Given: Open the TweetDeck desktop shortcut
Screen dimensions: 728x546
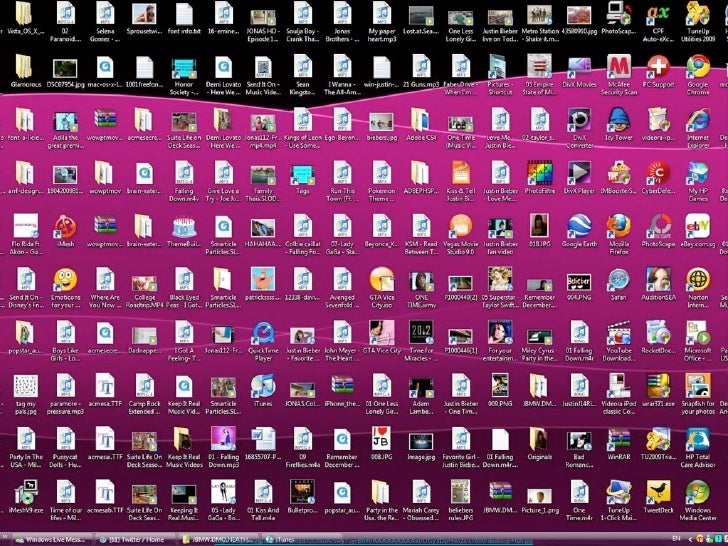Looking at the screenshot, I should click(x=659, y=491).
